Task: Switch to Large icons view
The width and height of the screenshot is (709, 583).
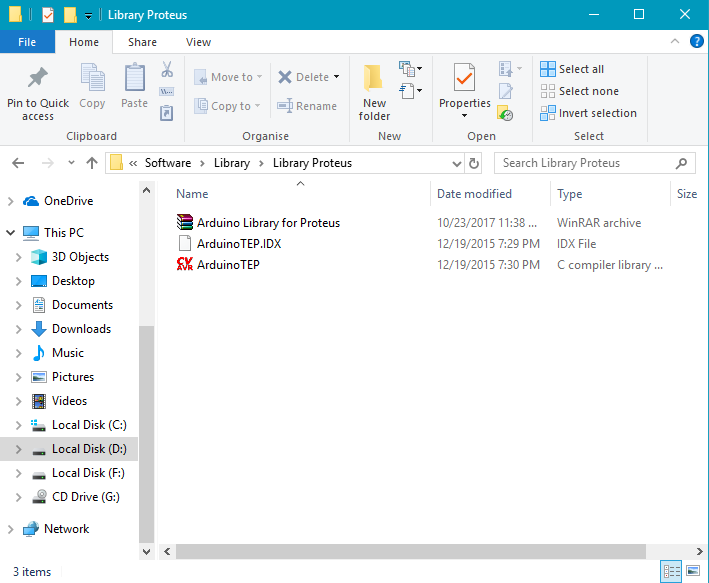Action: click(693, 571)
